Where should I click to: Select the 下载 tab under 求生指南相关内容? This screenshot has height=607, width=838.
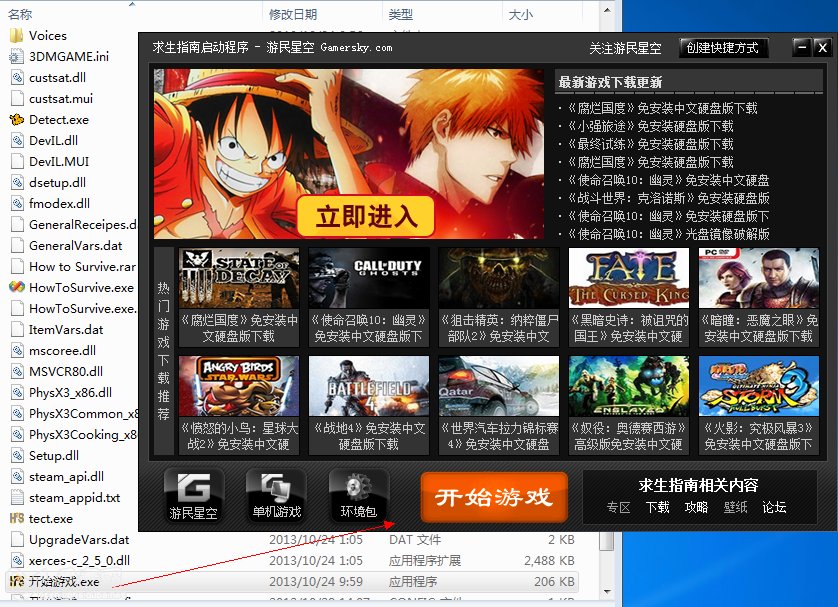(x=657, y=507)
